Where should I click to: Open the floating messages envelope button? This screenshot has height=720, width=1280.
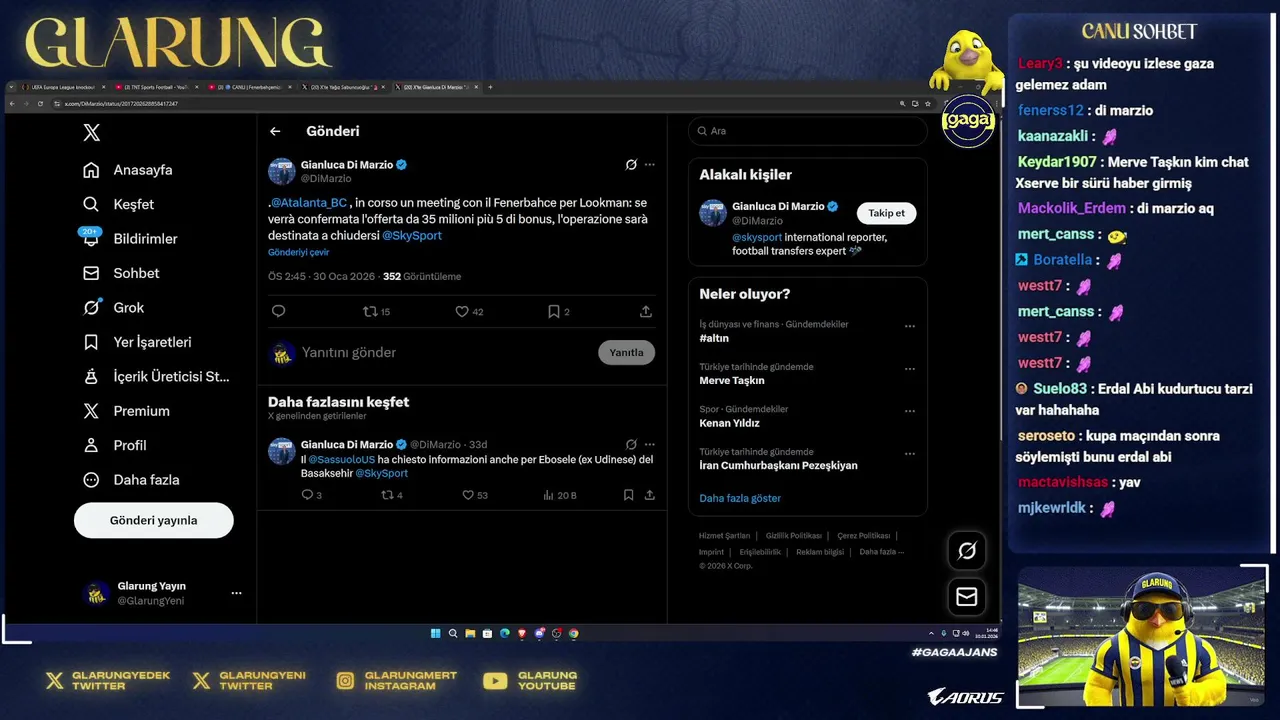tap(967, 597)
